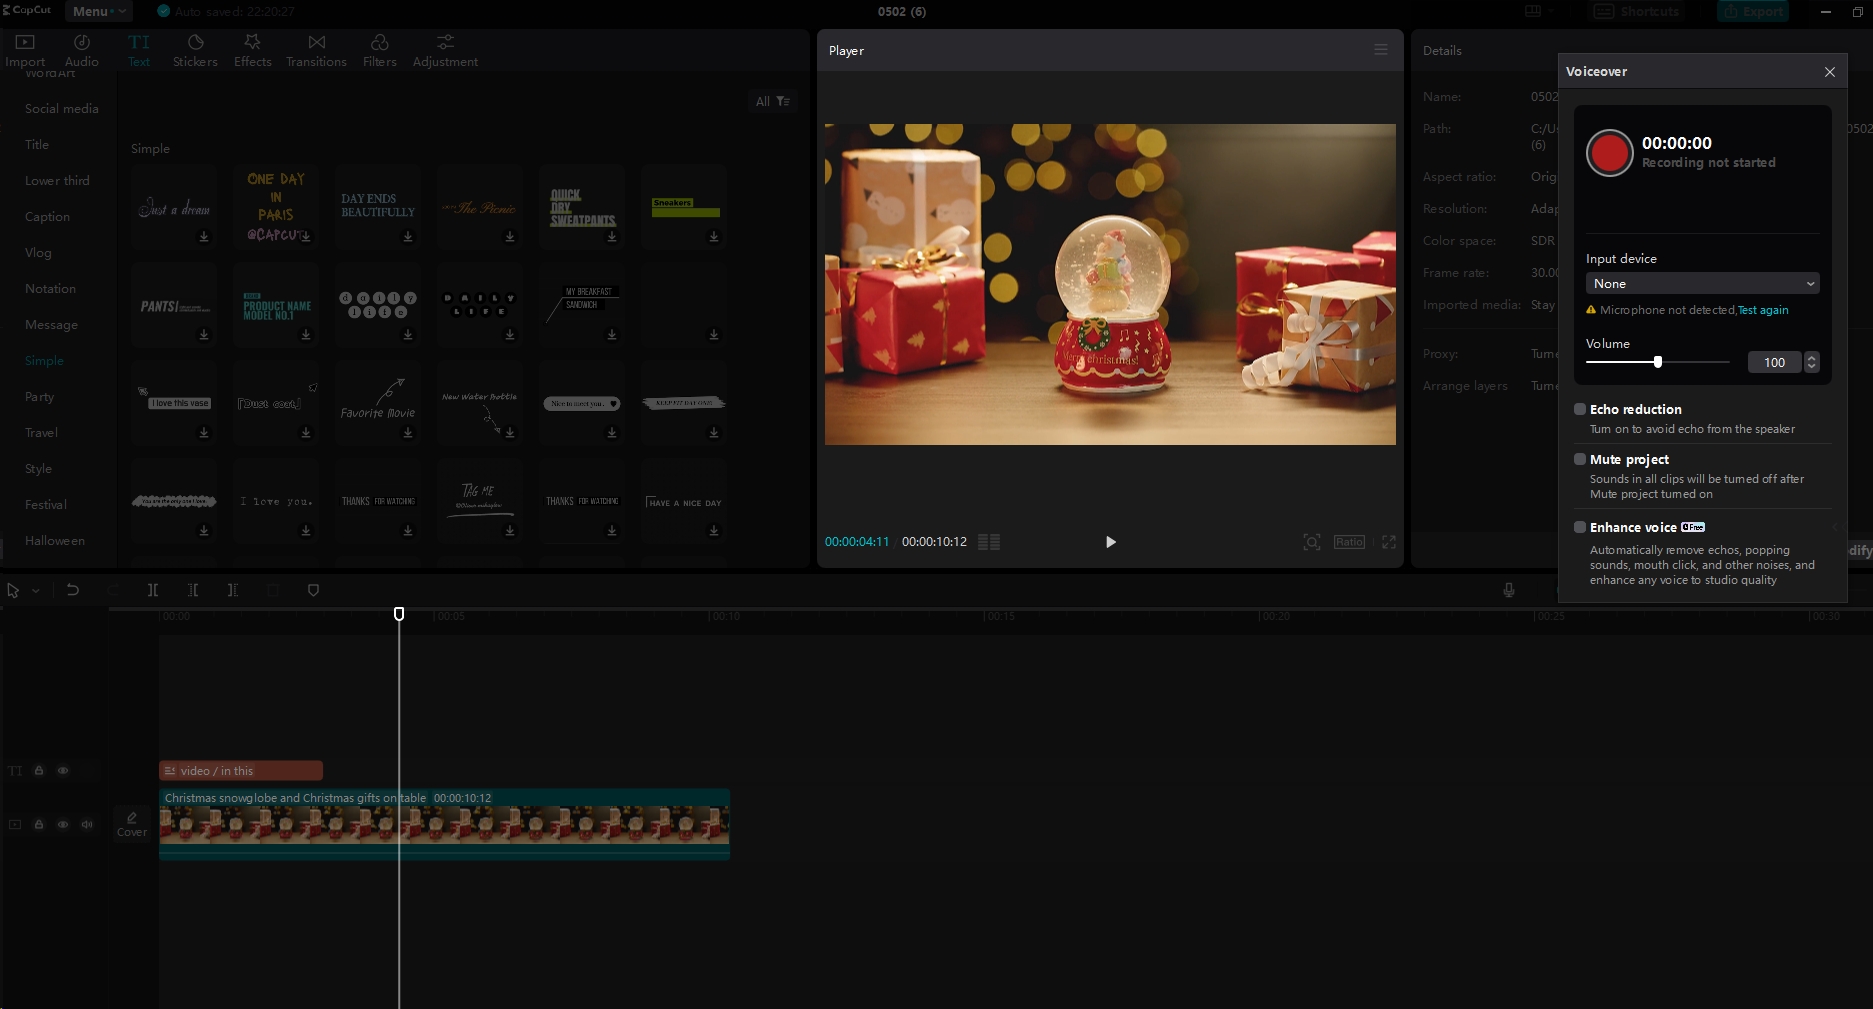This screenshot has height=1009, width=1873.
Task: Select the Text tab
Action: coord(139,50)
